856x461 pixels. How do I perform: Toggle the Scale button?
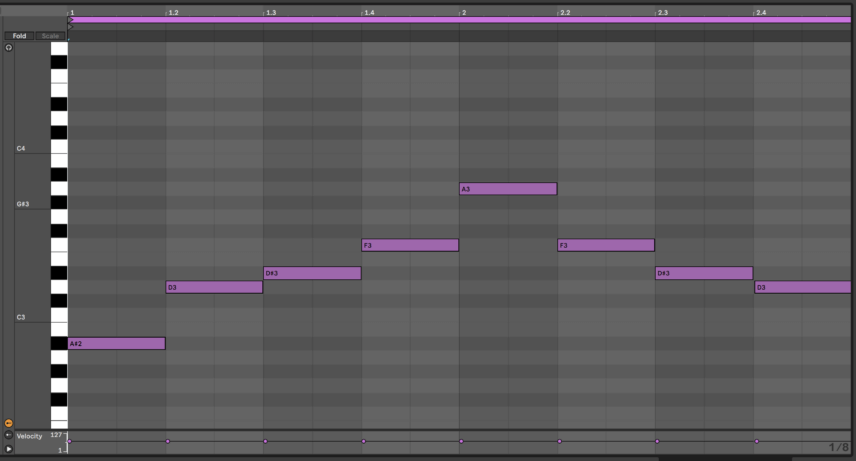pyautogui.click(x=50, y=36)
